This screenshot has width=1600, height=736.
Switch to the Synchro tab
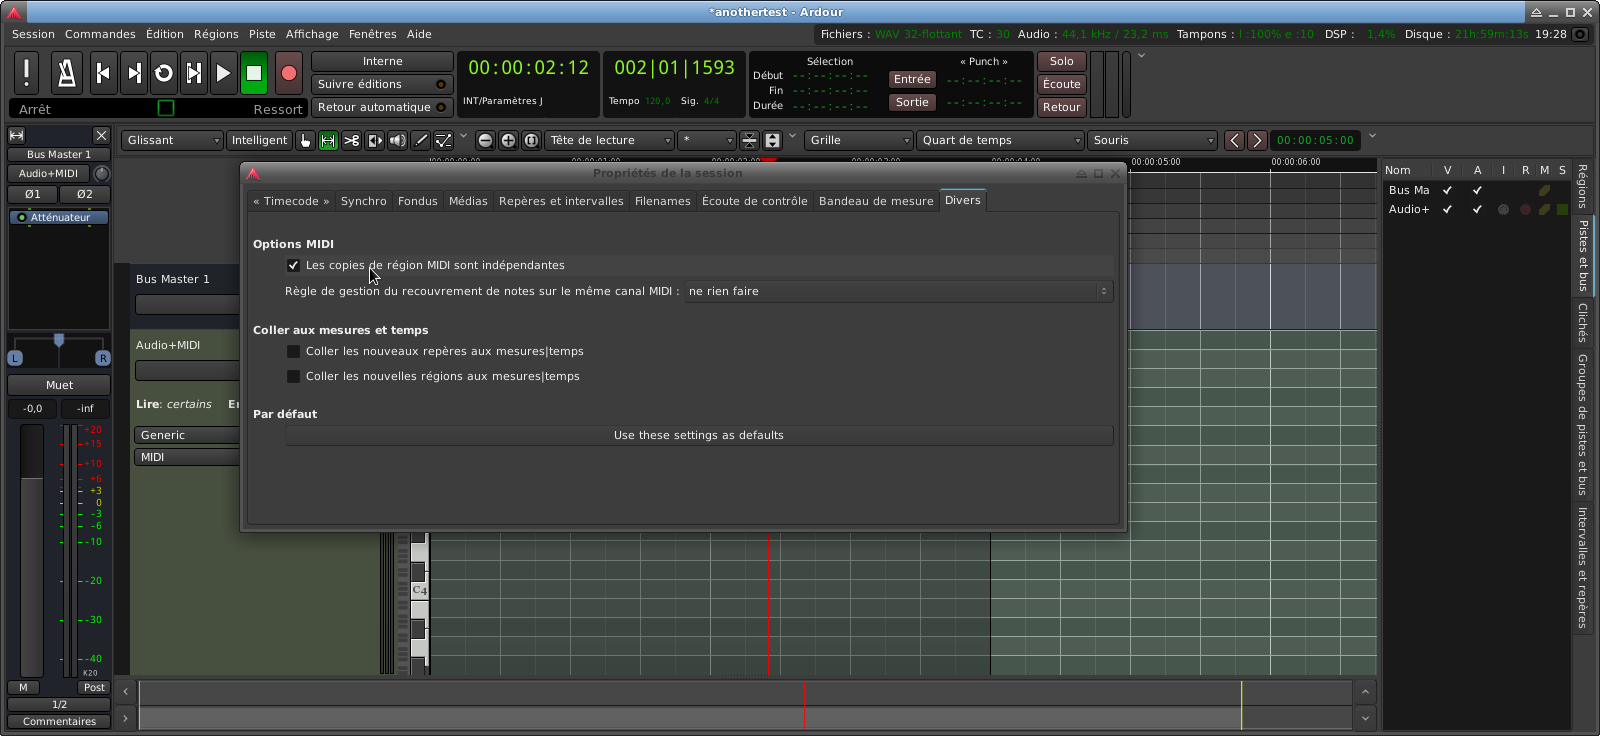[x=363, y=201]
